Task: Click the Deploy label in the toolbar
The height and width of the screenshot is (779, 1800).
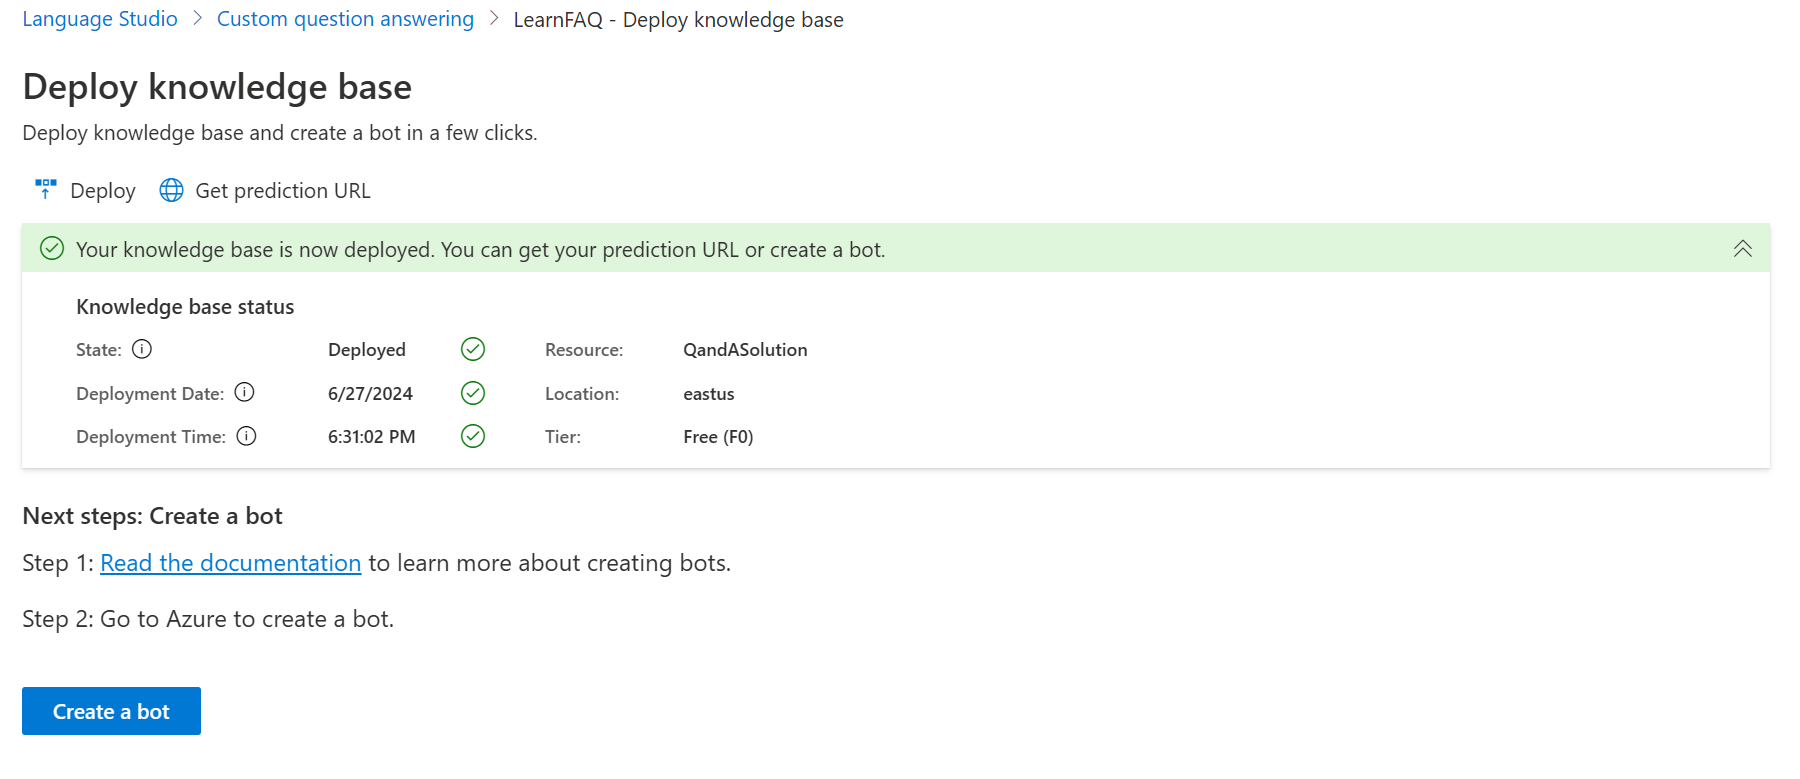Action: tap(103, 191)
